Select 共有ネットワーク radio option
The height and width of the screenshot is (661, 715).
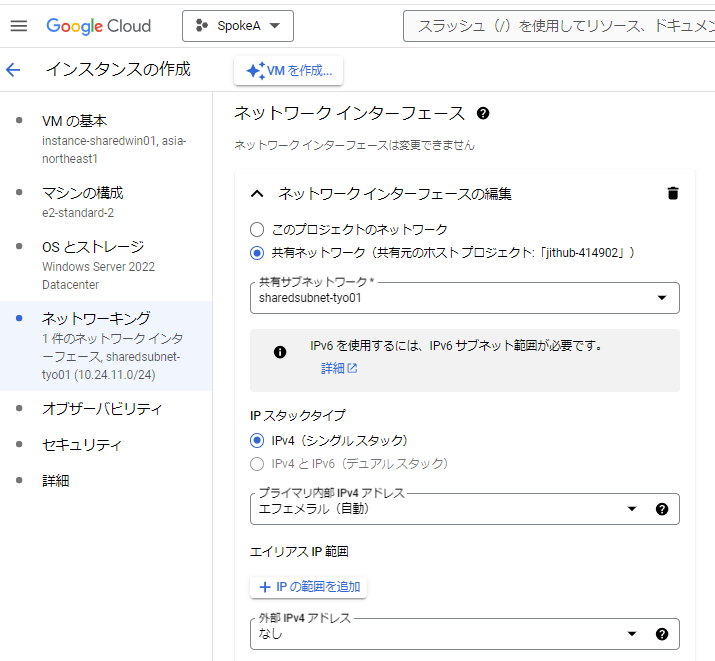pyautogui.click(x=257, y=253)
